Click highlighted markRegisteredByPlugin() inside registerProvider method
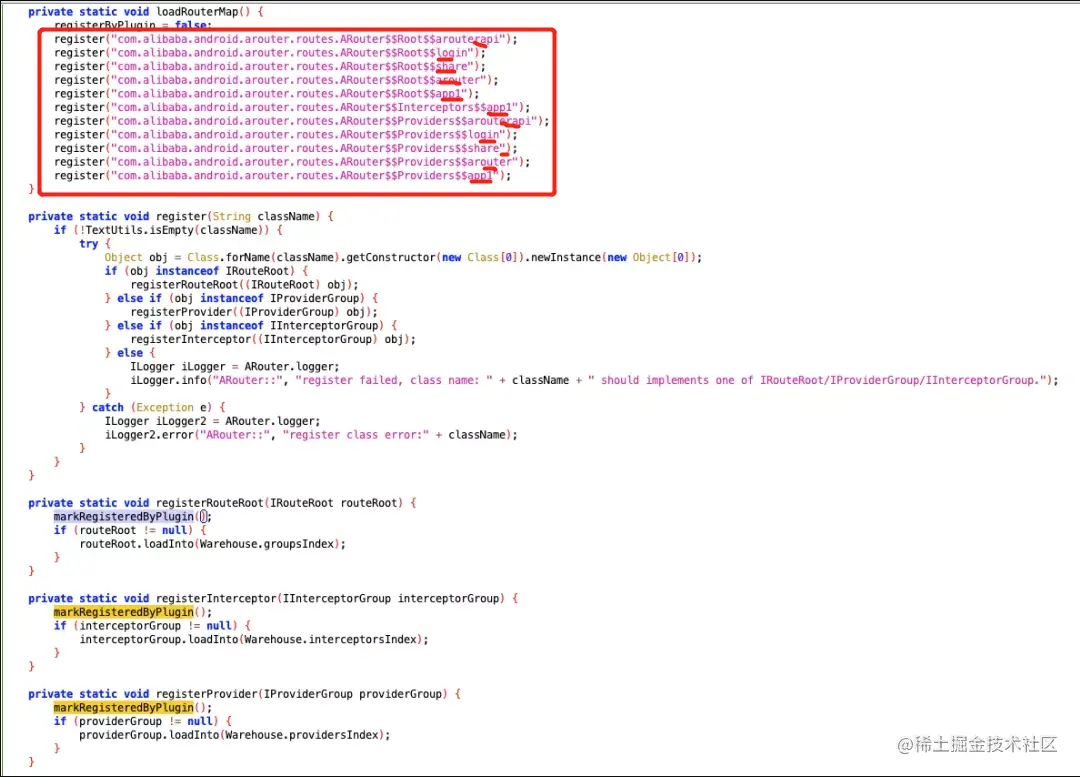The width and height of the screenshot is (1080, 777). (x=133, y=708)
